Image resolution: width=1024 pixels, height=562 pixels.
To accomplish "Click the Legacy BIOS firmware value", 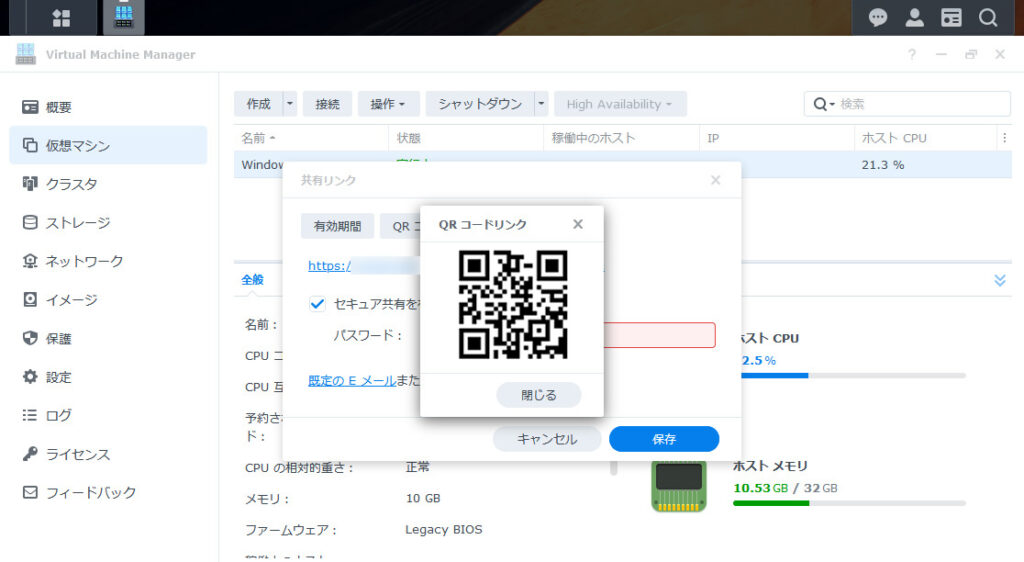I will pyautogui.click(x=443, y=529).
